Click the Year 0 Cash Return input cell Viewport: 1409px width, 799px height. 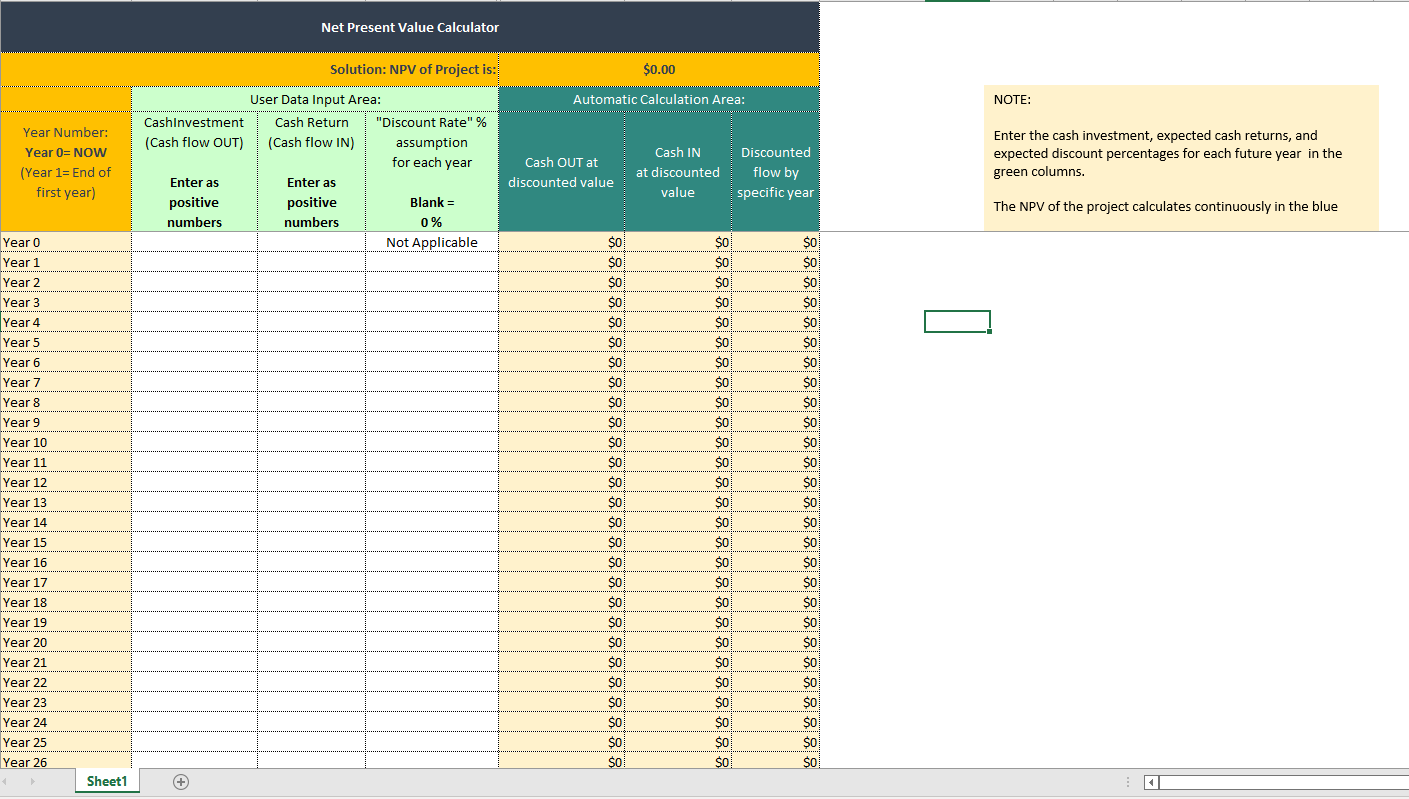coord(311,242)
